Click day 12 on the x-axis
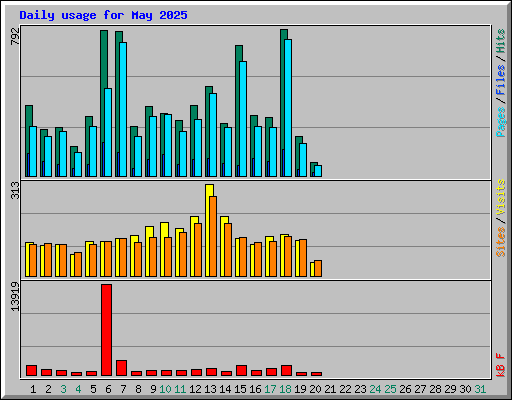Viewport: 512px width, 400px height. (x=195, y=389)
